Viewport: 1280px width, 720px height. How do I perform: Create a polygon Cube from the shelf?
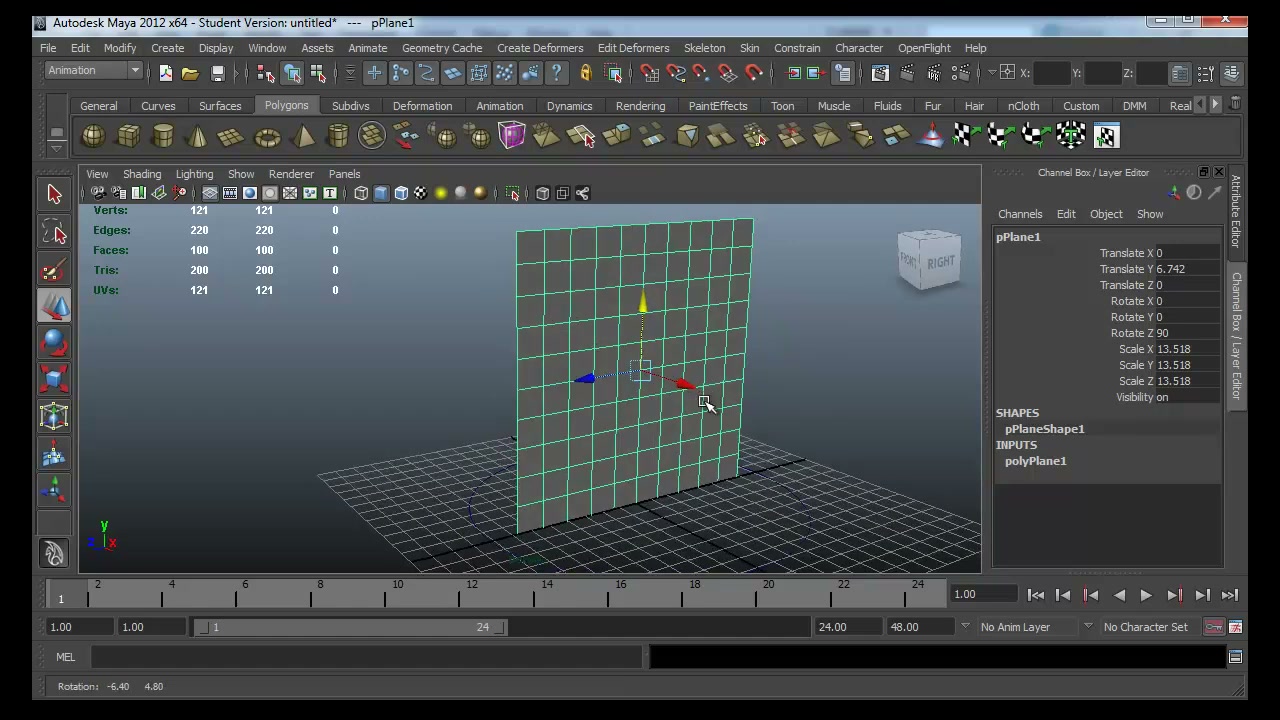(128, 136)
